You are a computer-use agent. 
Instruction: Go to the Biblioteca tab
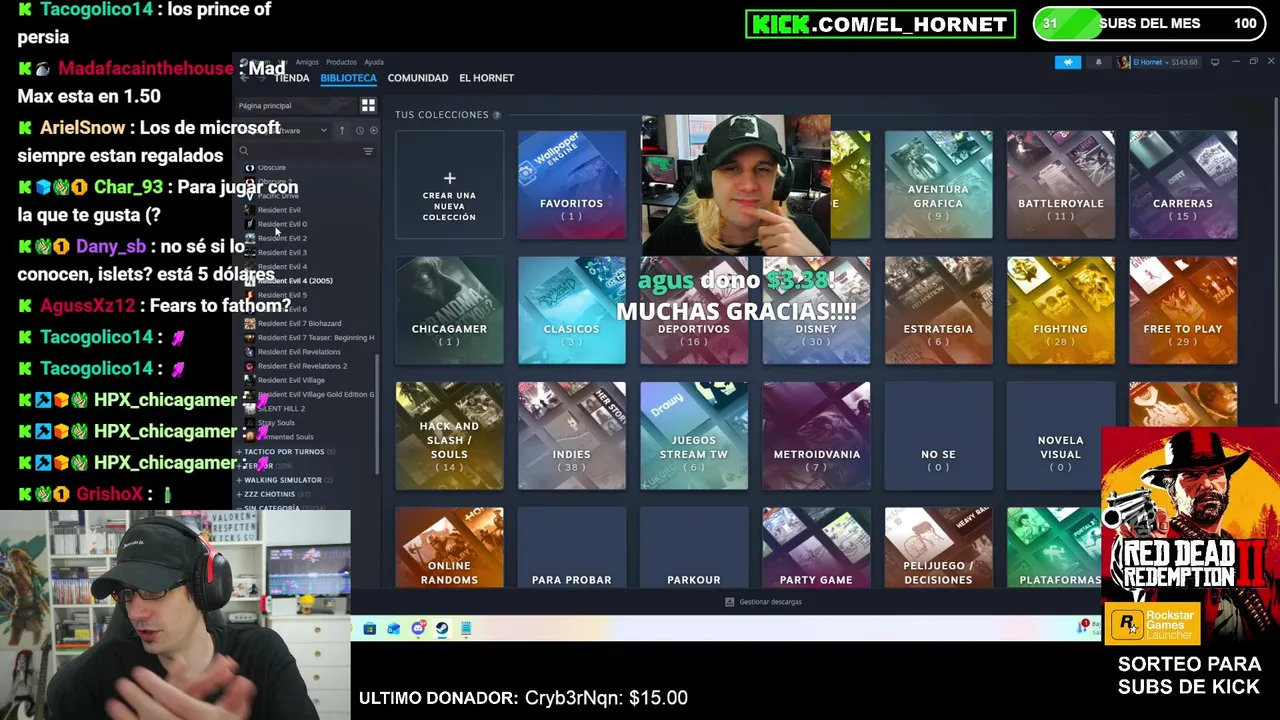[x=348, y=78]
